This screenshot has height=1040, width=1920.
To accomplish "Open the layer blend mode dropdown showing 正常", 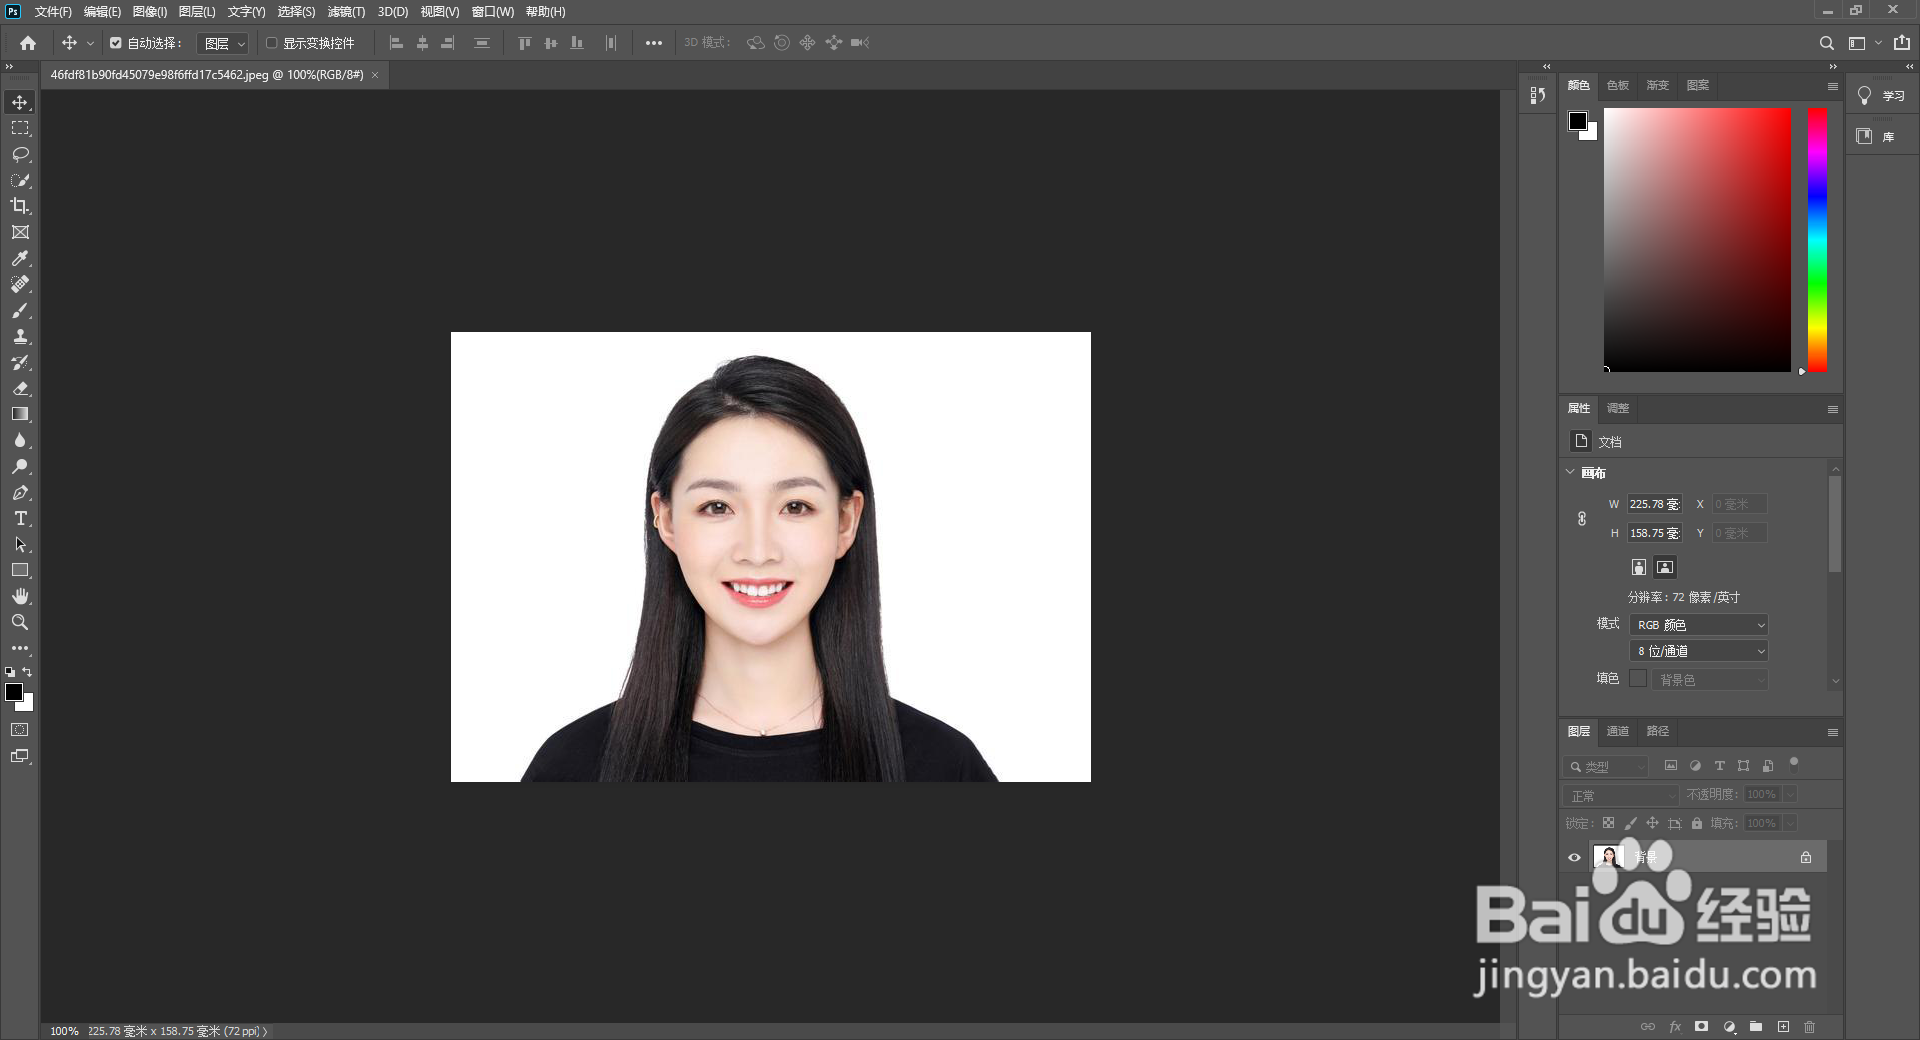I will (1620, 795).
